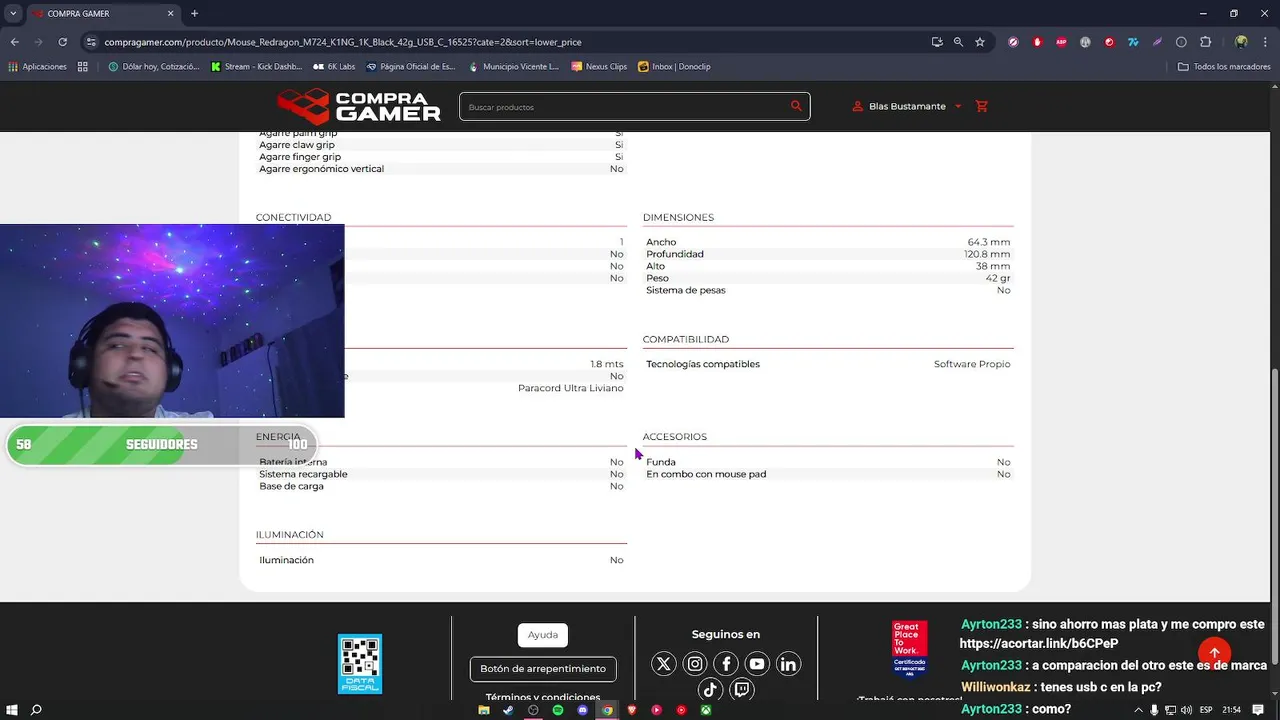Click the Tecnologías compatibles label

[703, 364]
